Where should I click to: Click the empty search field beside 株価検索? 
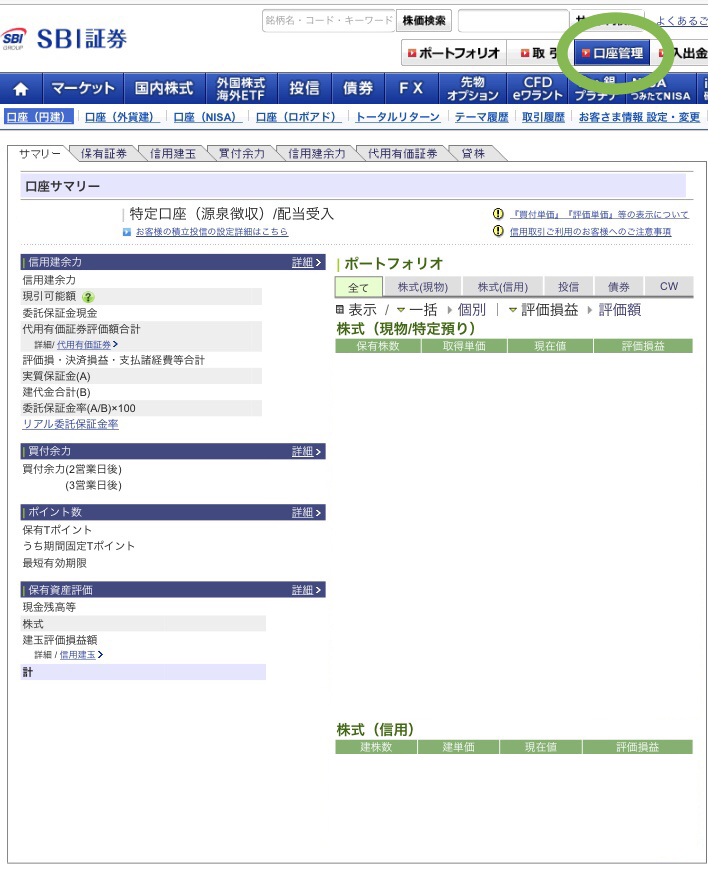[513, 21]
